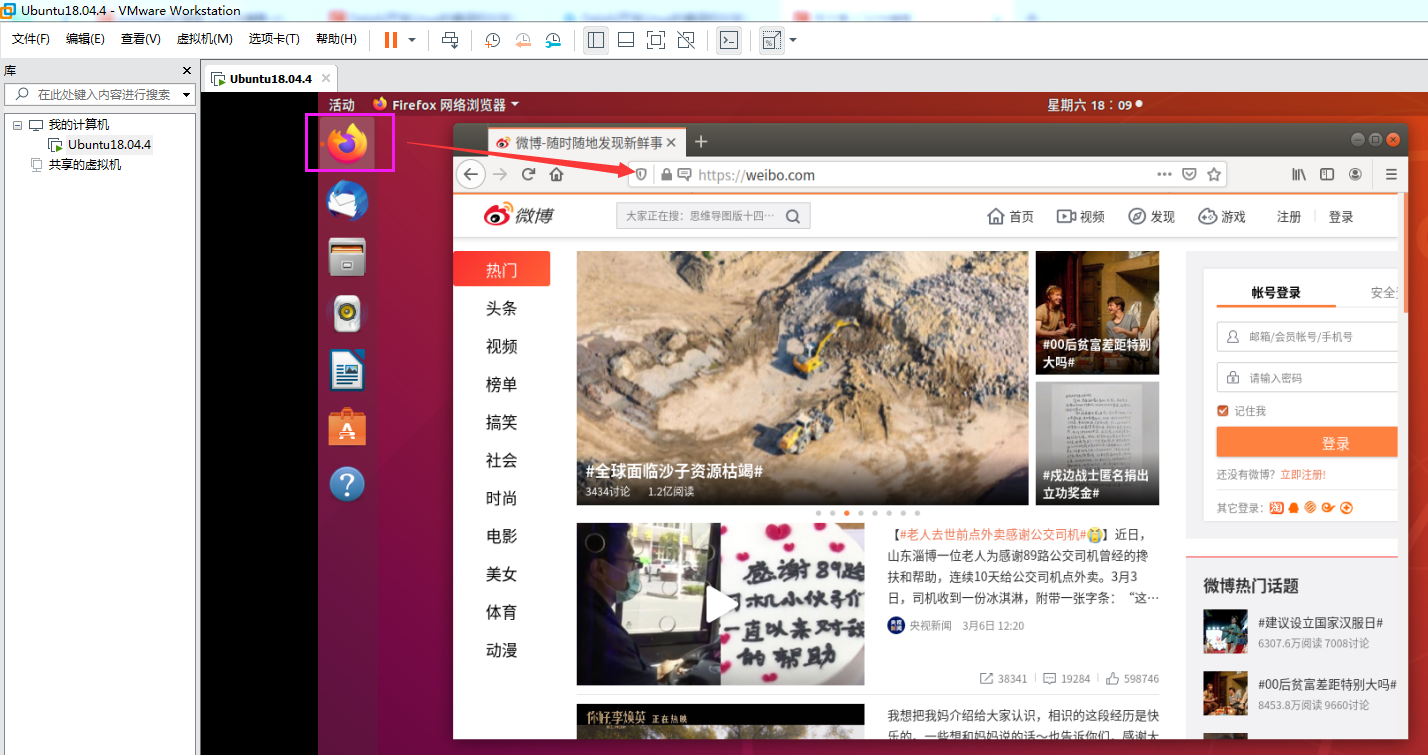Image resolution: width=1428 pixels, height=755 pixels.
Task: Click the tracking protection shield icon
Action: [x=641, y=174]
